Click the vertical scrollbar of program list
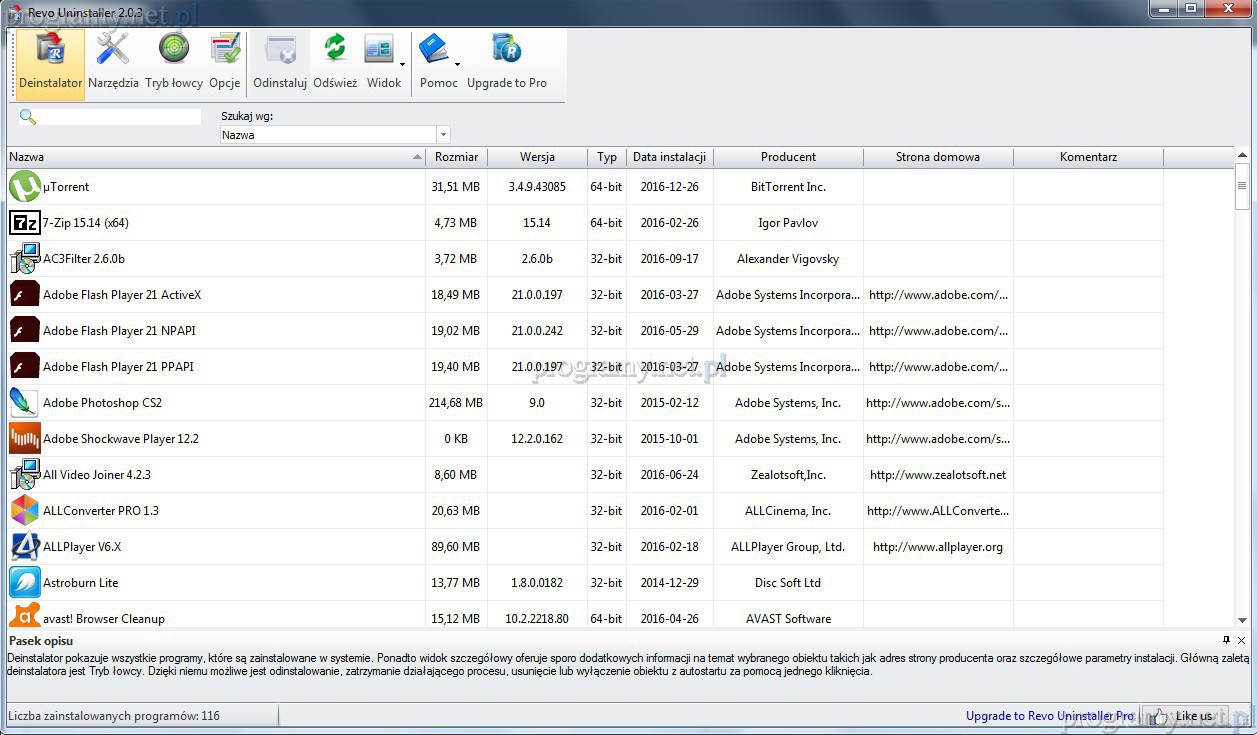Image resolution: width=1257 pixels, height=735 pixels. click(x=1242, y=400)
